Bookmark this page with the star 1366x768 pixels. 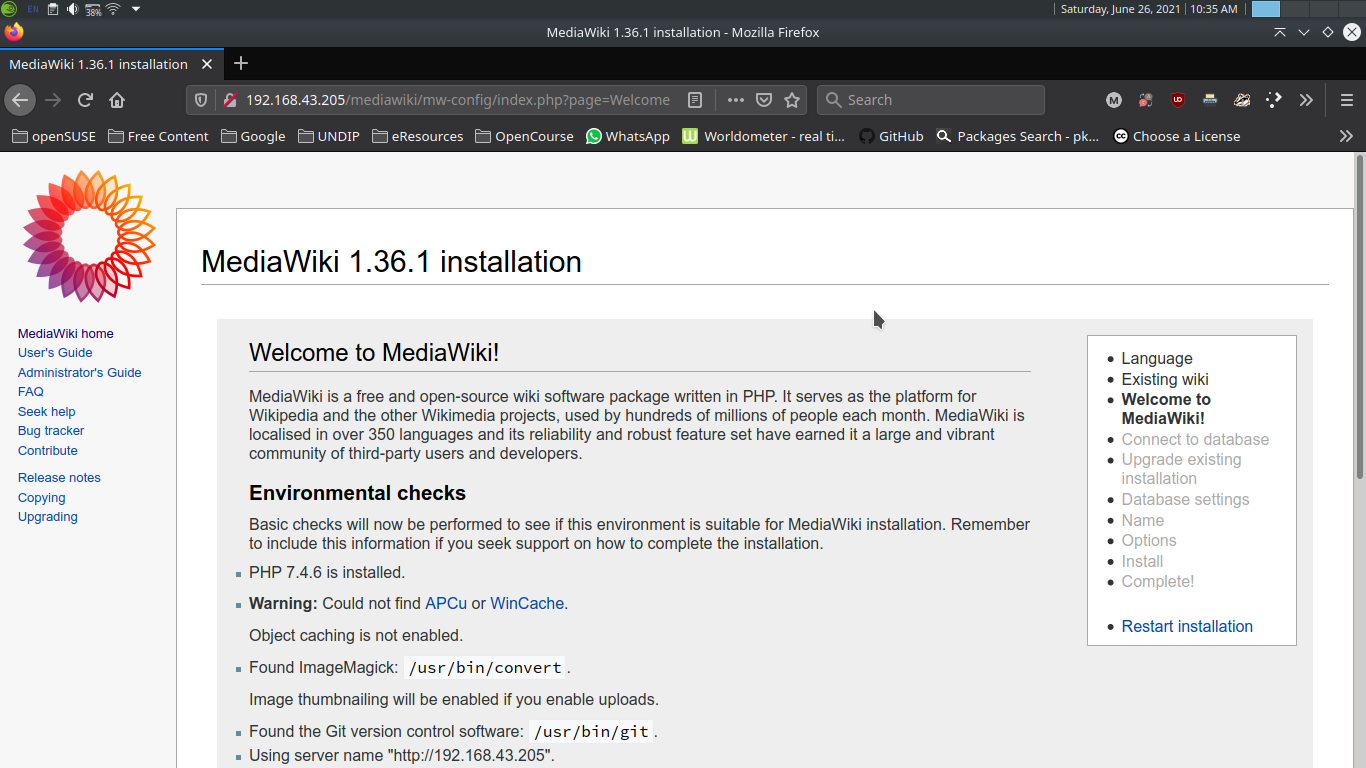click(792, 100)
